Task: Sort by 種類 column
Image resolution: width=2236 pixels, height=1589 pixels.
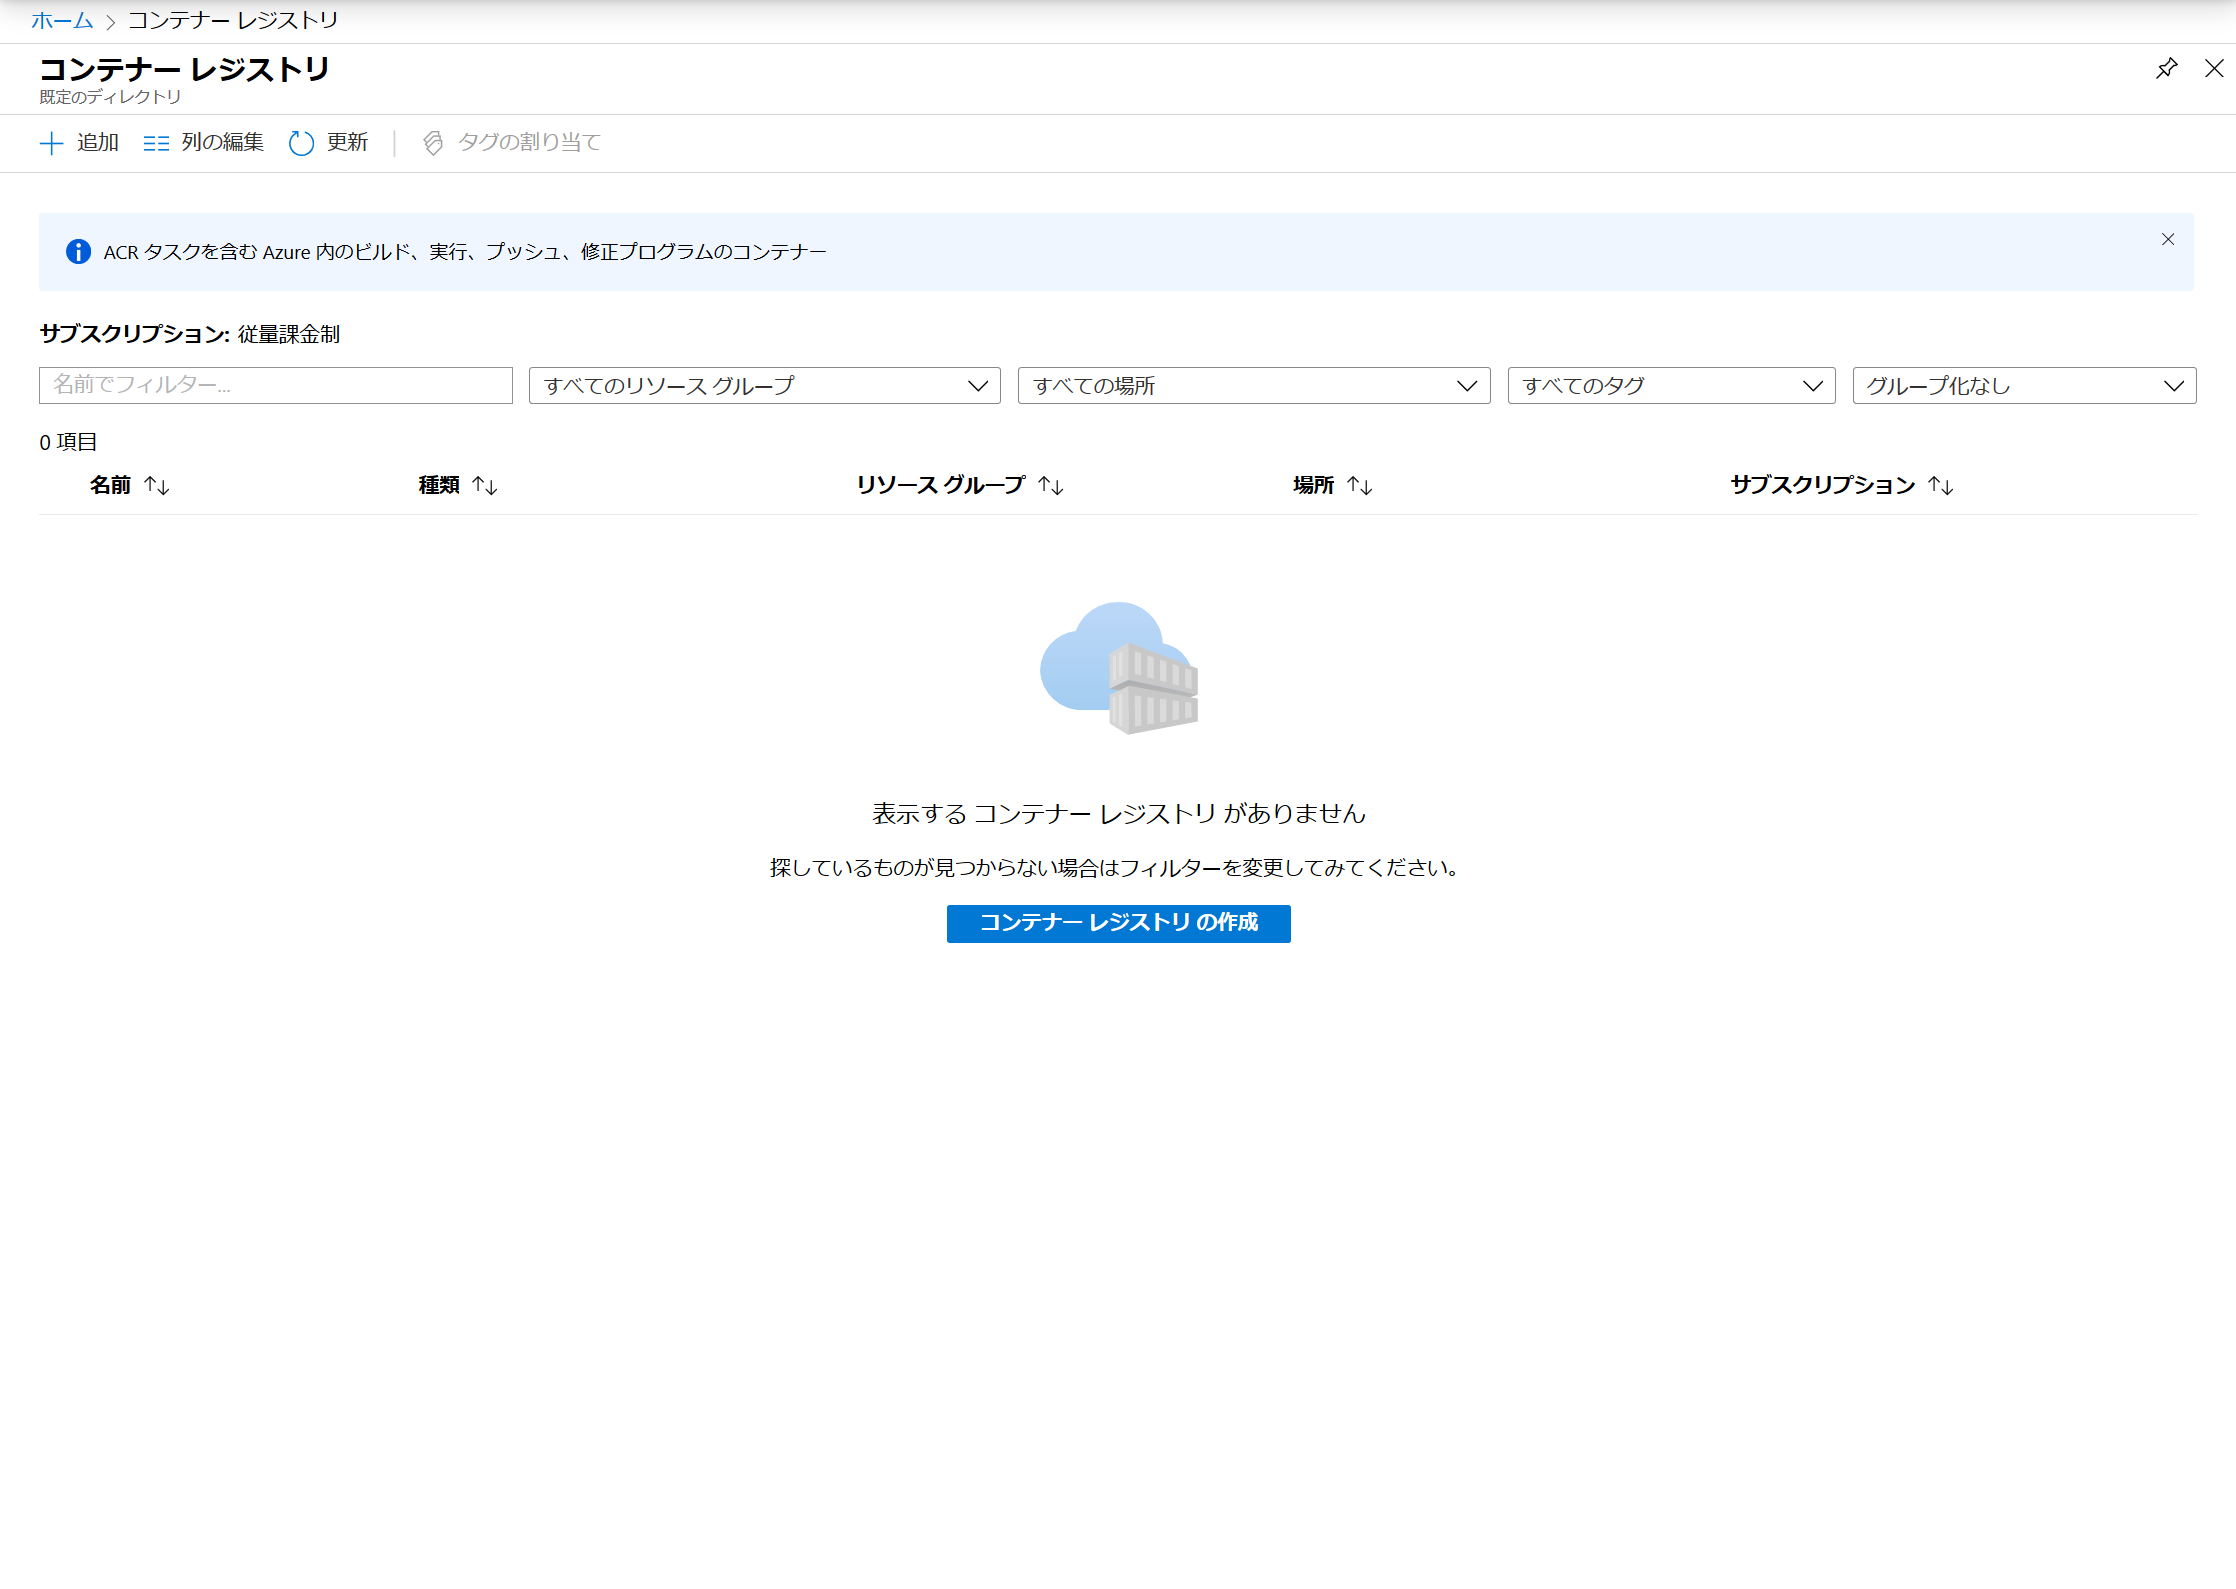Action: [x=458, y=485]
